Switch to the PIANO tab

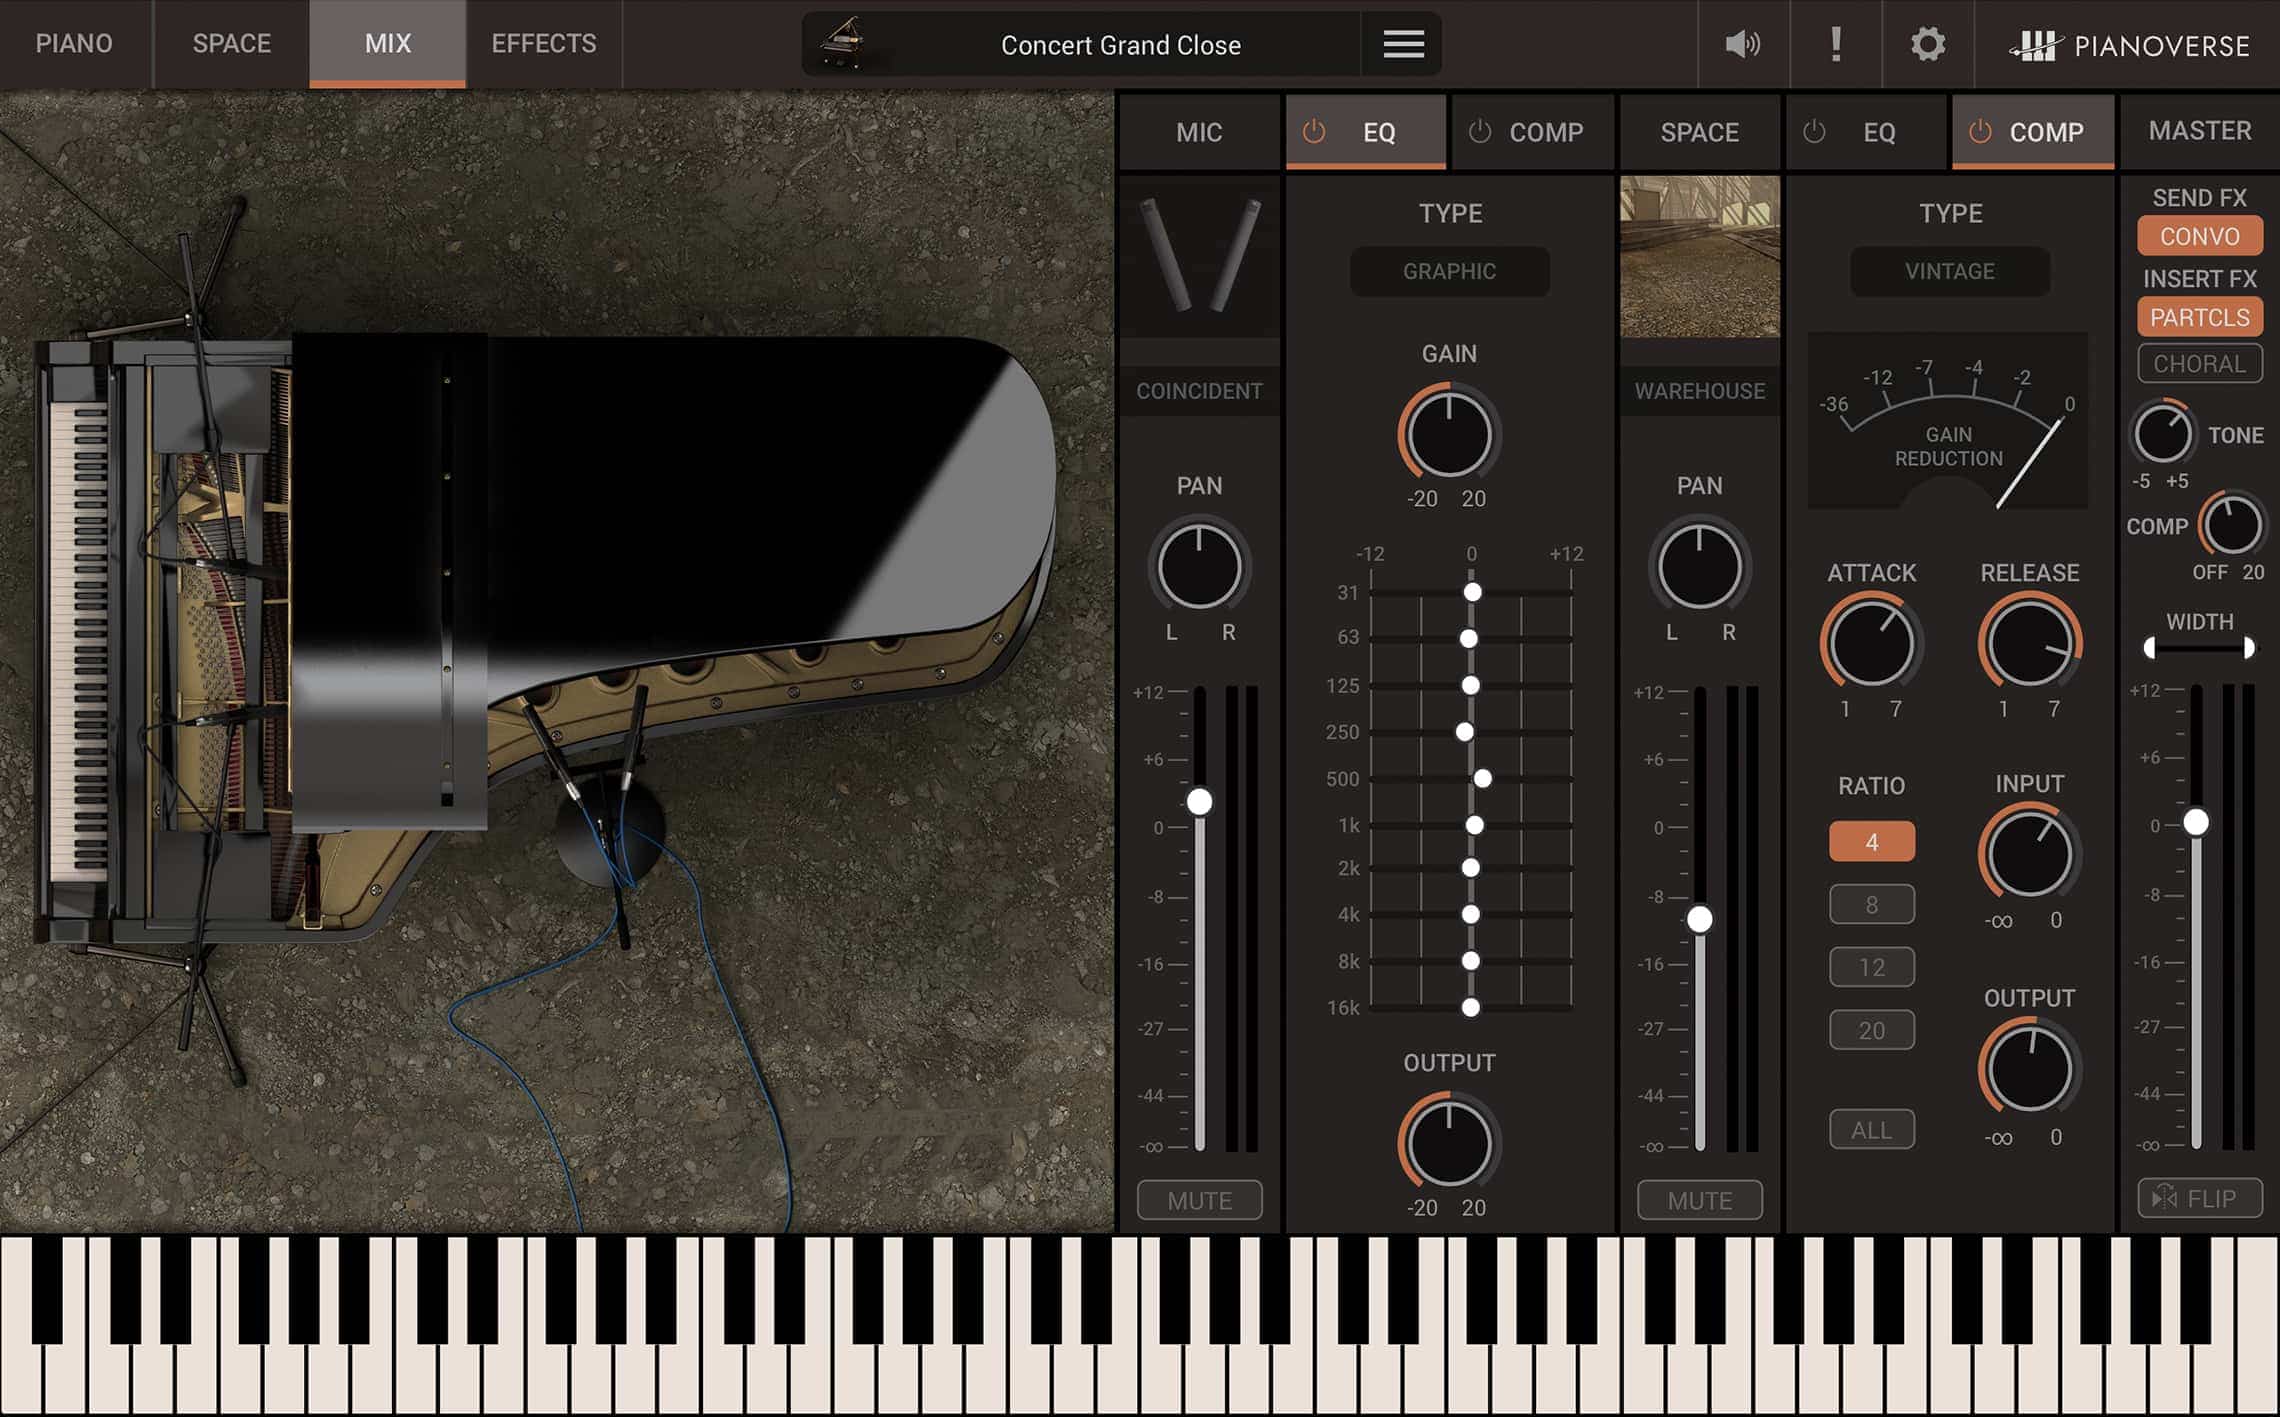pos(73,43)
